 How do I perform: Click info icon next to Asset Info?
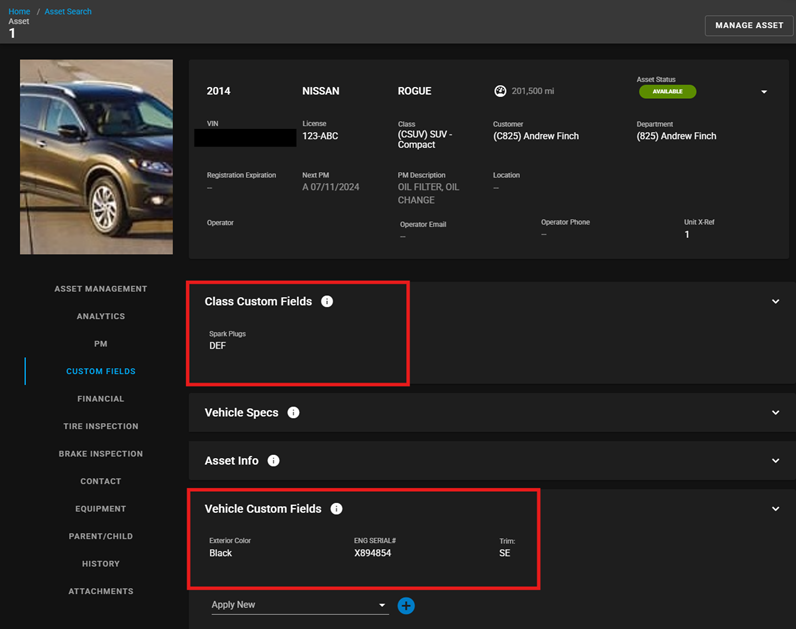click(273, 461)
